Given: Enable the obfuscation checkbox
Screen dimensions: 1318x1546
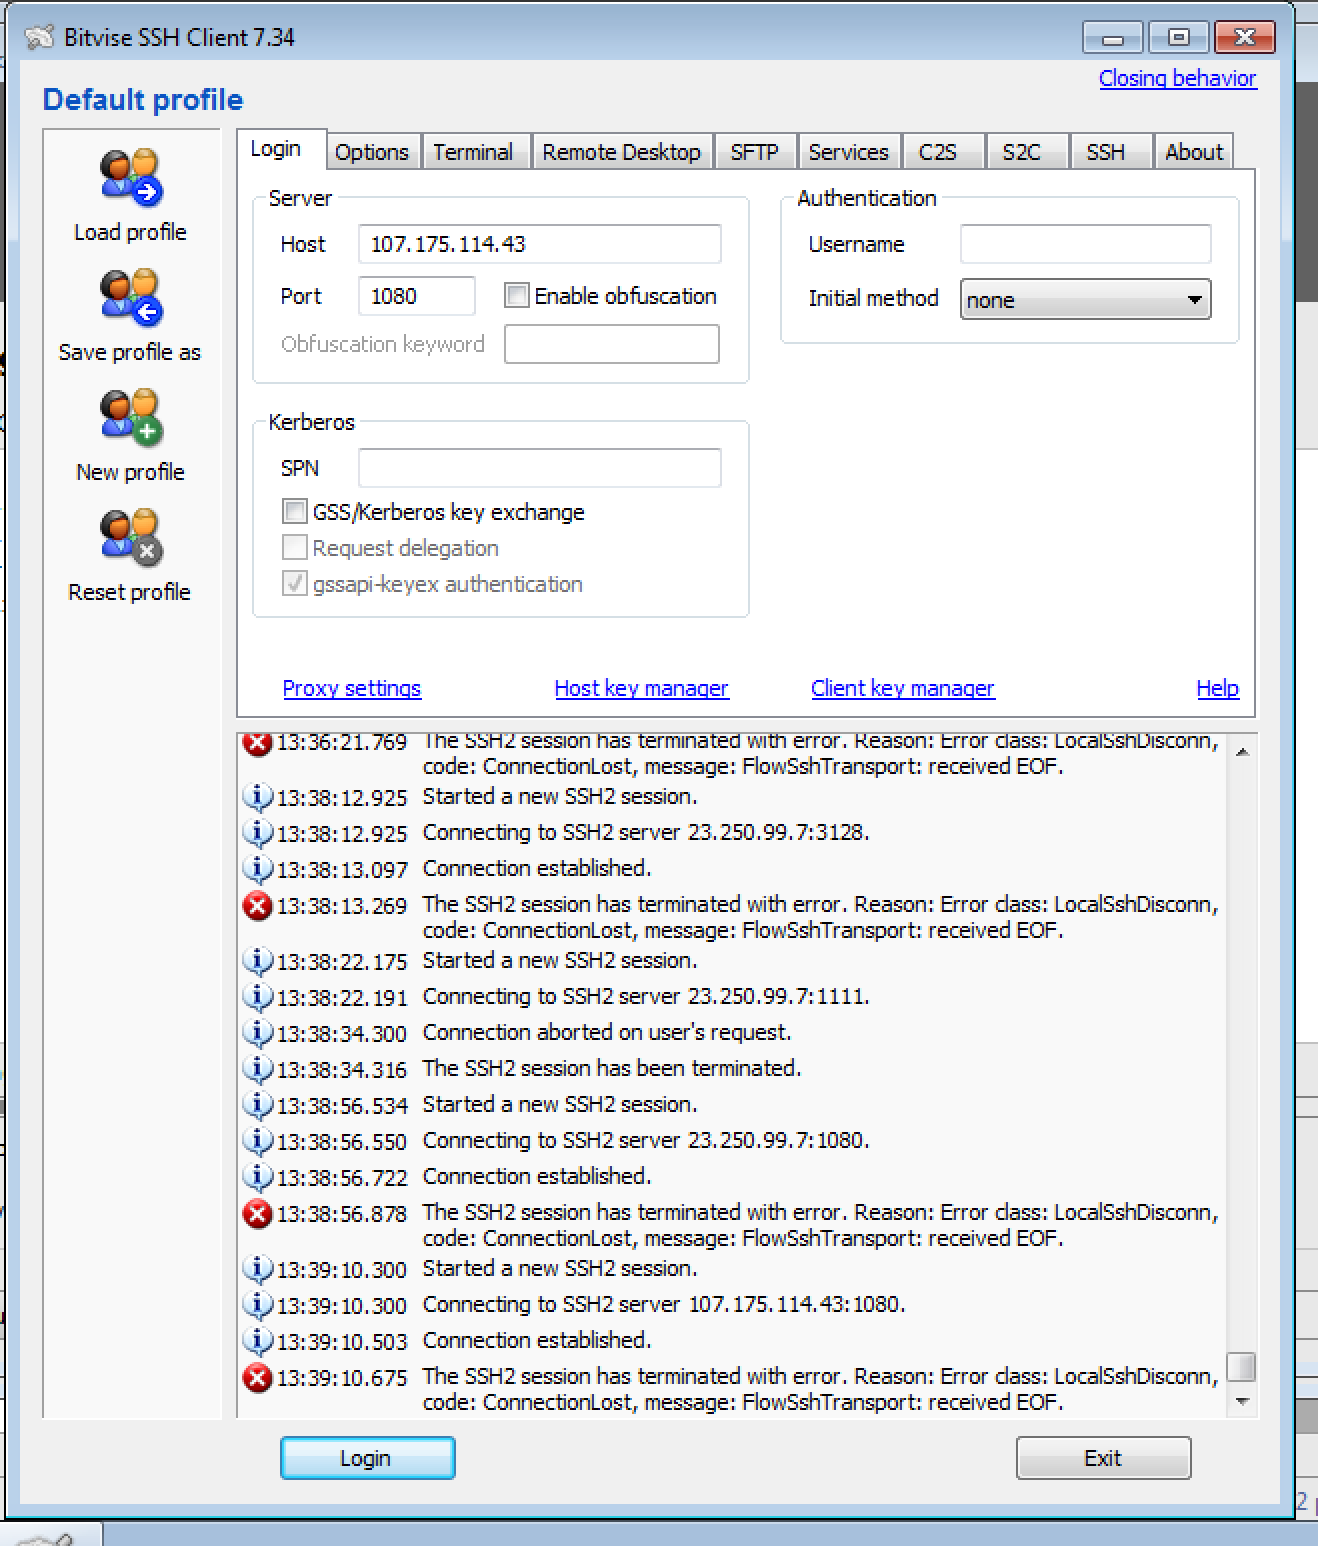Looking at the screenshot, I should pos(516,296).
